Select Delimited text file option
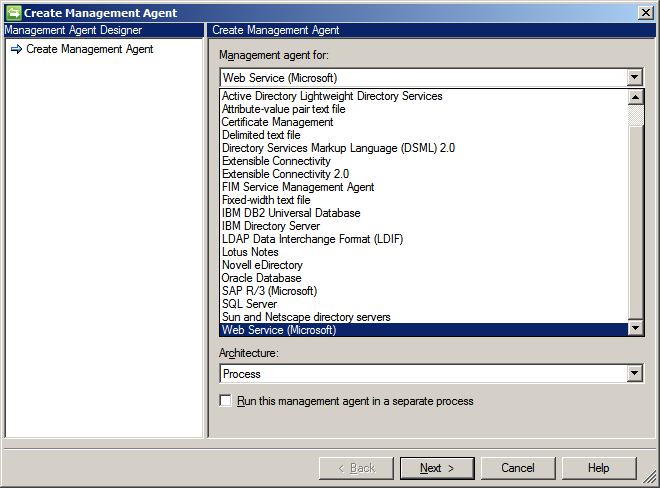Image resolution: width=660 pixels, height=488 pixels. [424, 135]
